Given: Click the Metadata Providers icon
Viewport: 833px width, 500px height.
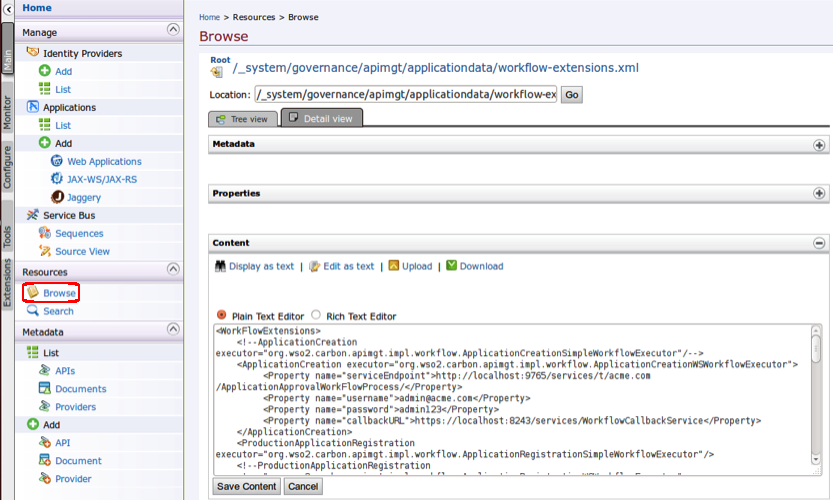Looking at the screenshot, I should click(45, 407).
